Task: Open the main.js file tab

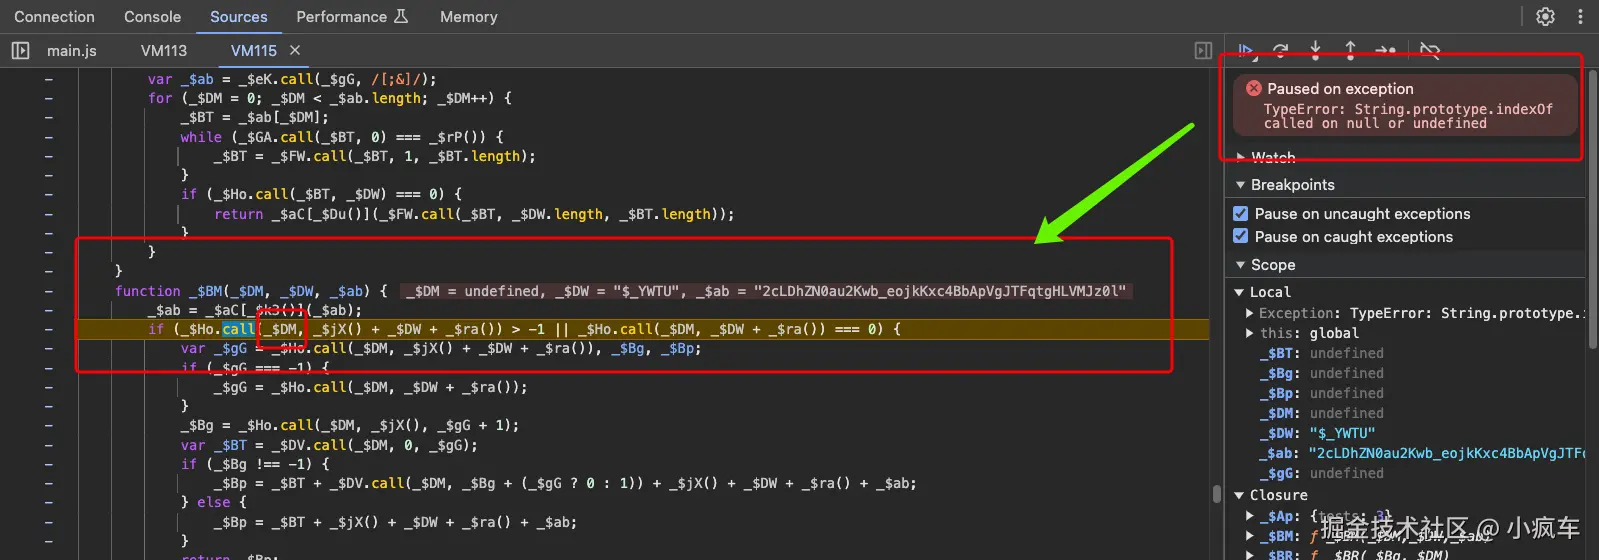Action: [x=72, y=50]
